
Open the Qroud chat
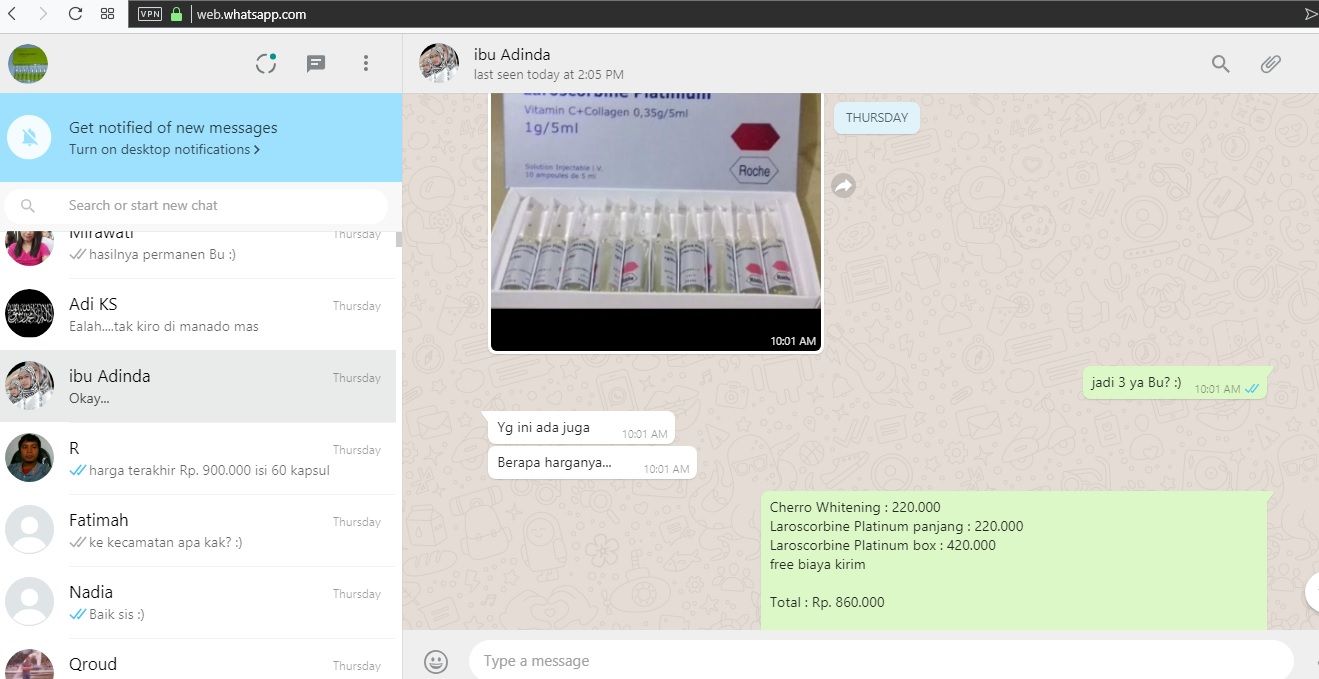[198, 660]
